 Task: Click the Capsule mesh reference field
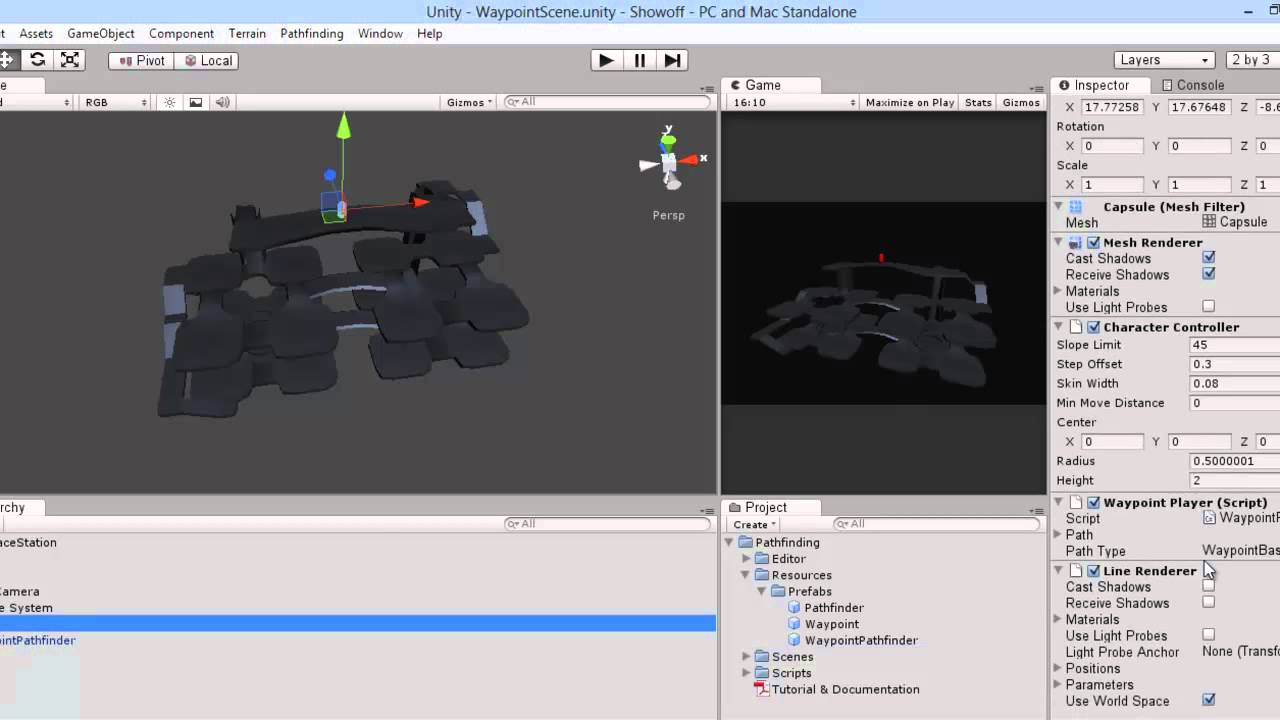(1240, 222)
